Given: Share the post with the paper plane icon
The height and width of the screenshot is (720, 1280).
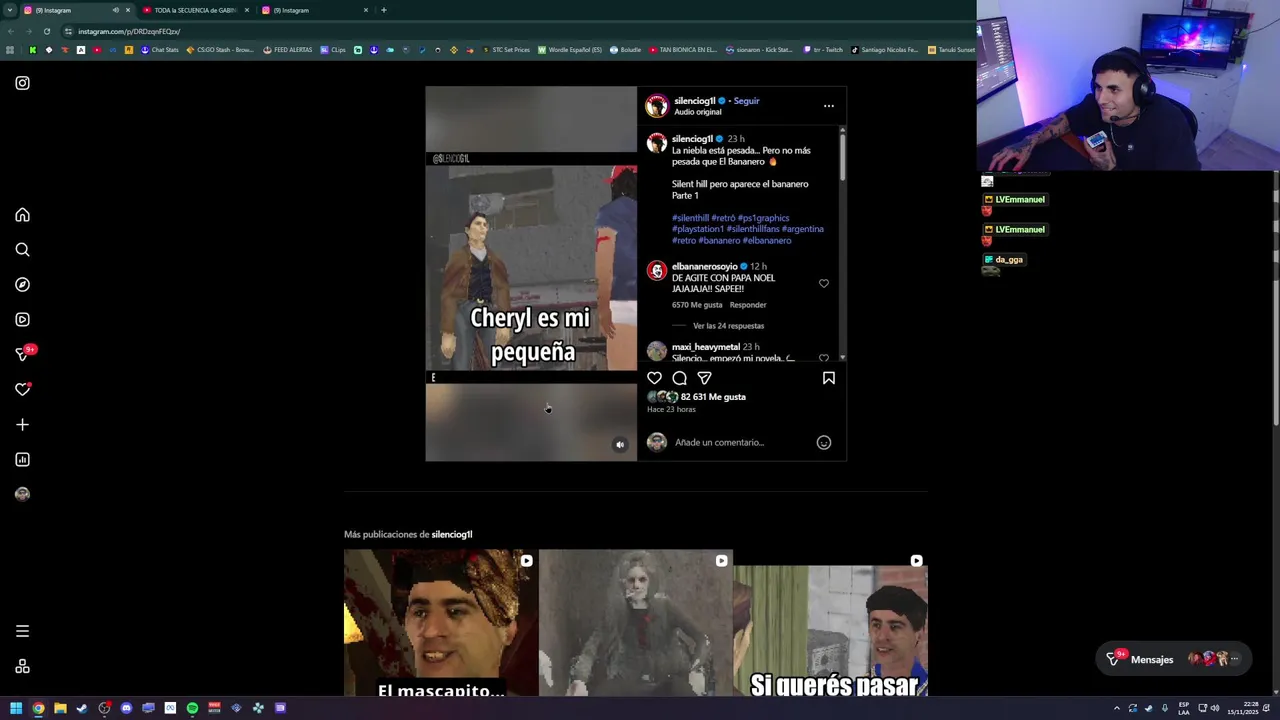Looking at the screenshot, I should 704,378.
